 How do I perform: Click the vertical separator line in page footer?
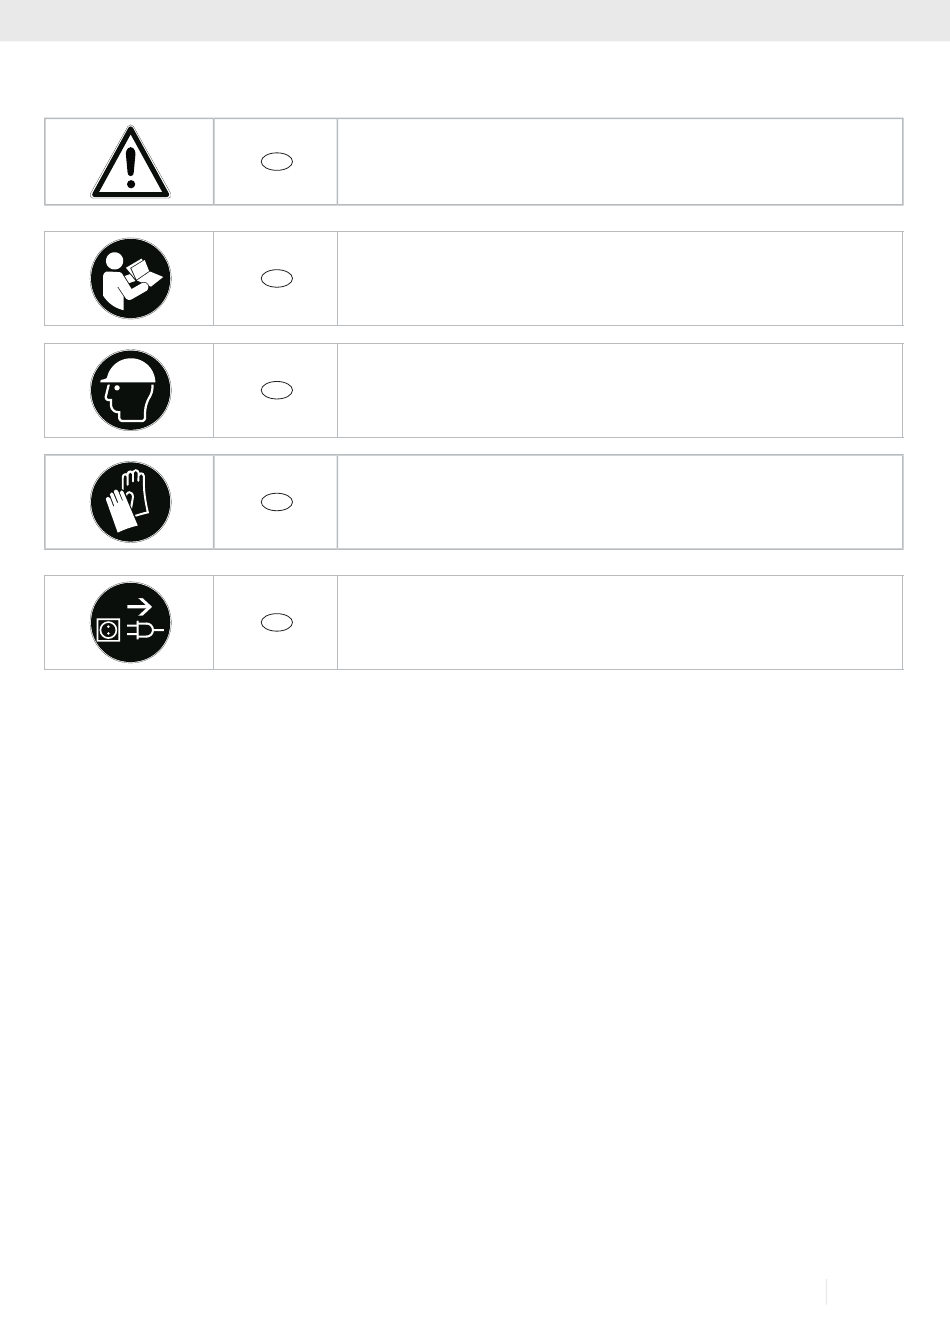coord(827,1291)
